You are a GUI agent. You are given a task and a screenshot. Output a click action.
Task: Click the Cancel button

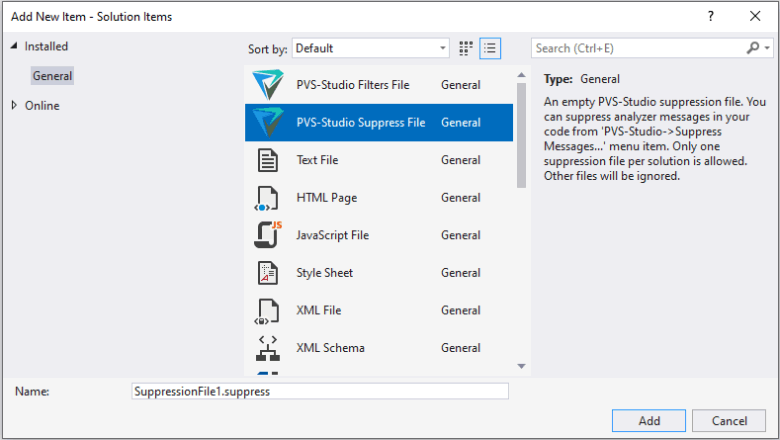(x=729, y=421)
